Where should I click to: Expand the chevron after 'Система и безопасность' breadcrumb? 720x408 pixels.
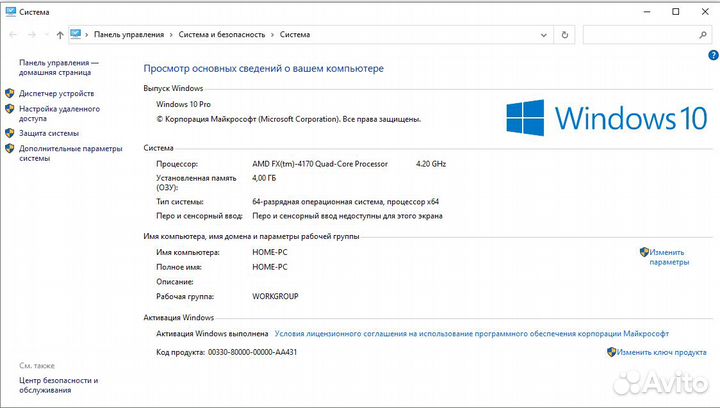click(272, 35)
